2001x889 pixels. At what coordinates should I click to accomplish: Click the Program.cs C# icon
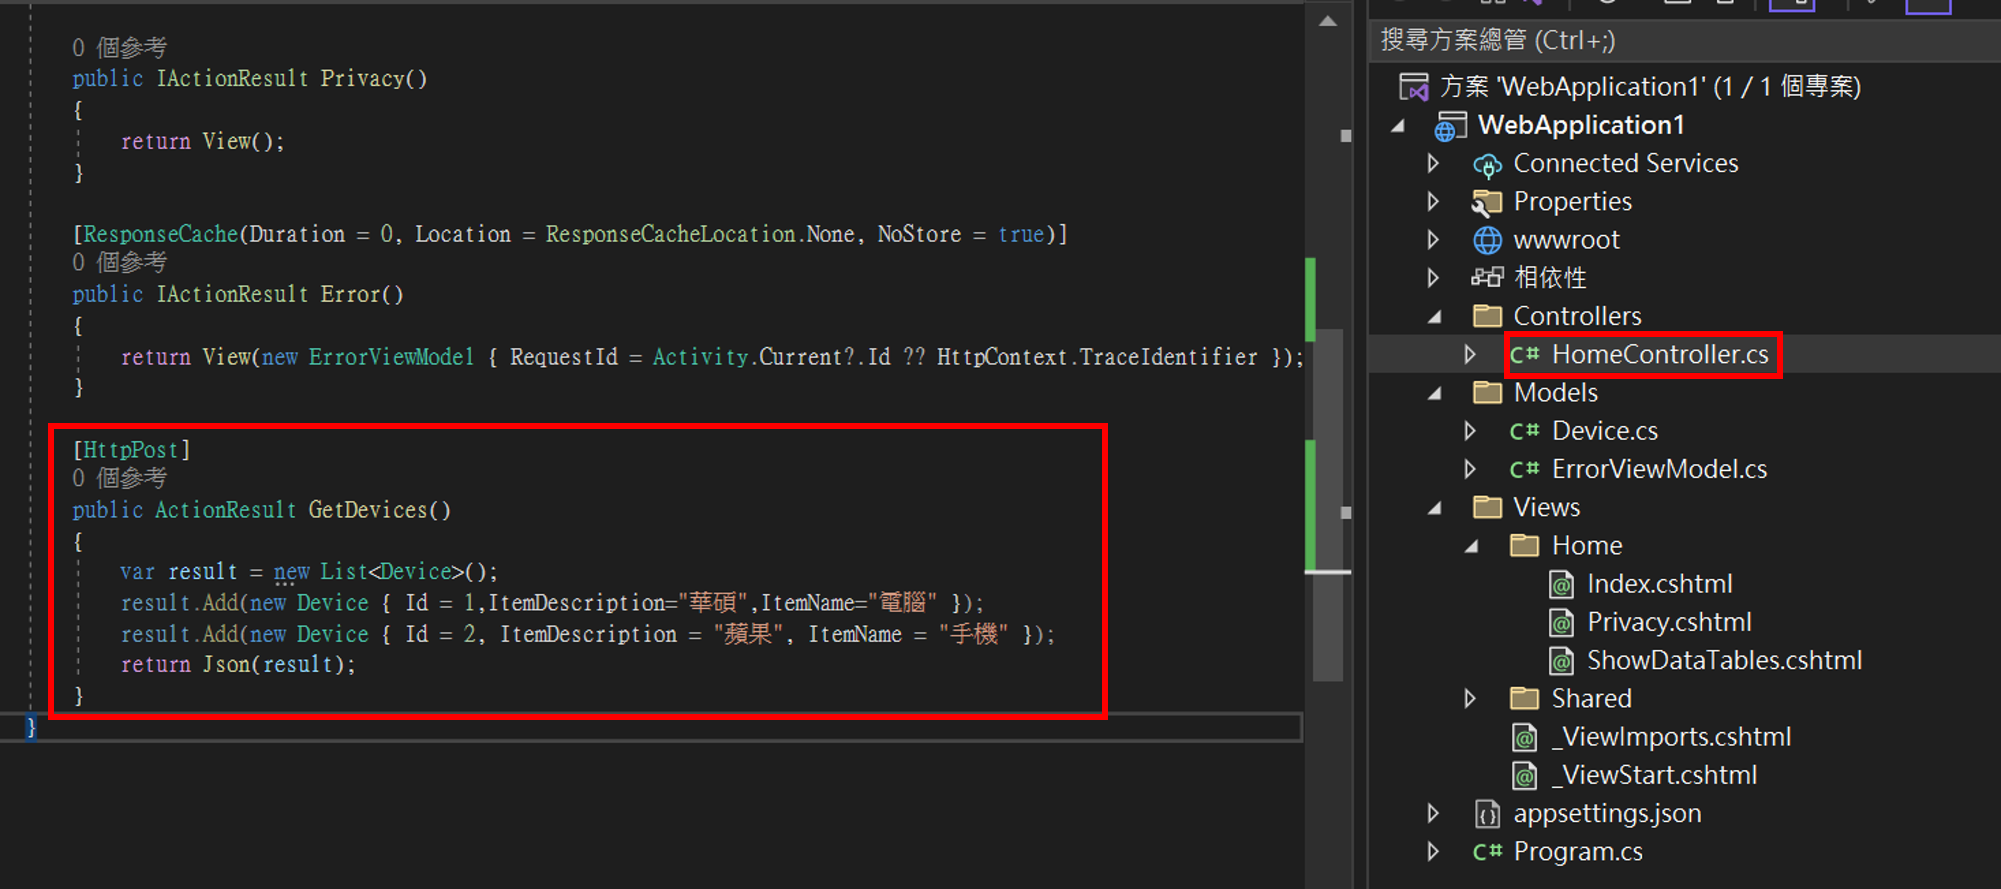1487,852
